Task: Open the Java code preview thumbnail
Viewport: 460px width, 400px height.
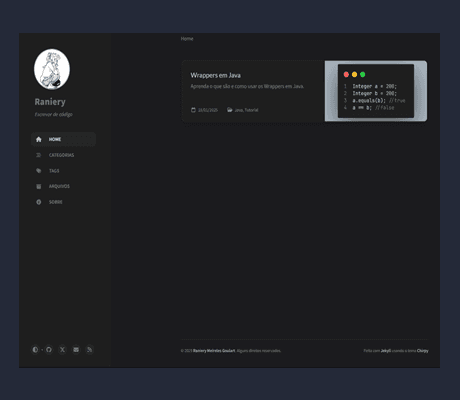Action: tap(376, 91)
